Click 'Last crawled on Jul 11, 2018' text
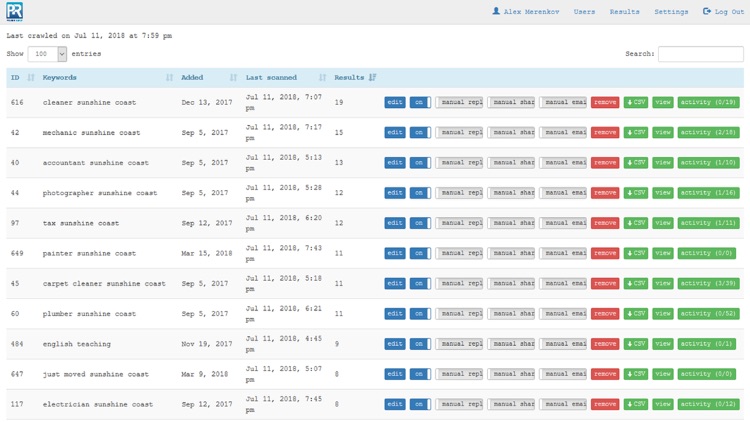The width and height of the screenshot is (750, 422). tap(66, 36)
